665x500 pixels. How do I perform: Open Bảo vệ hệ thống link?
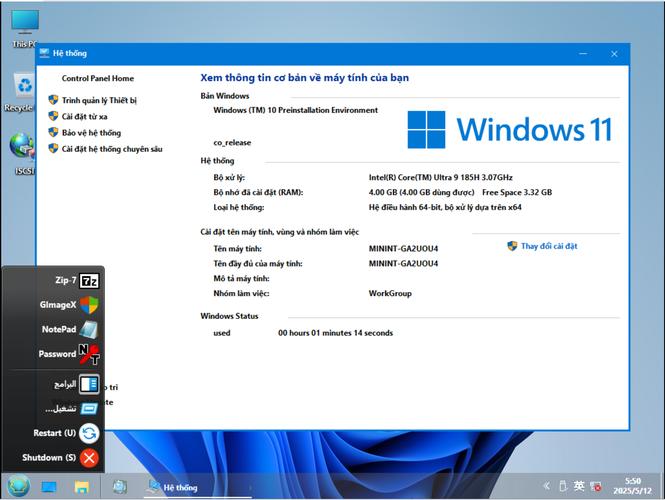91,133
